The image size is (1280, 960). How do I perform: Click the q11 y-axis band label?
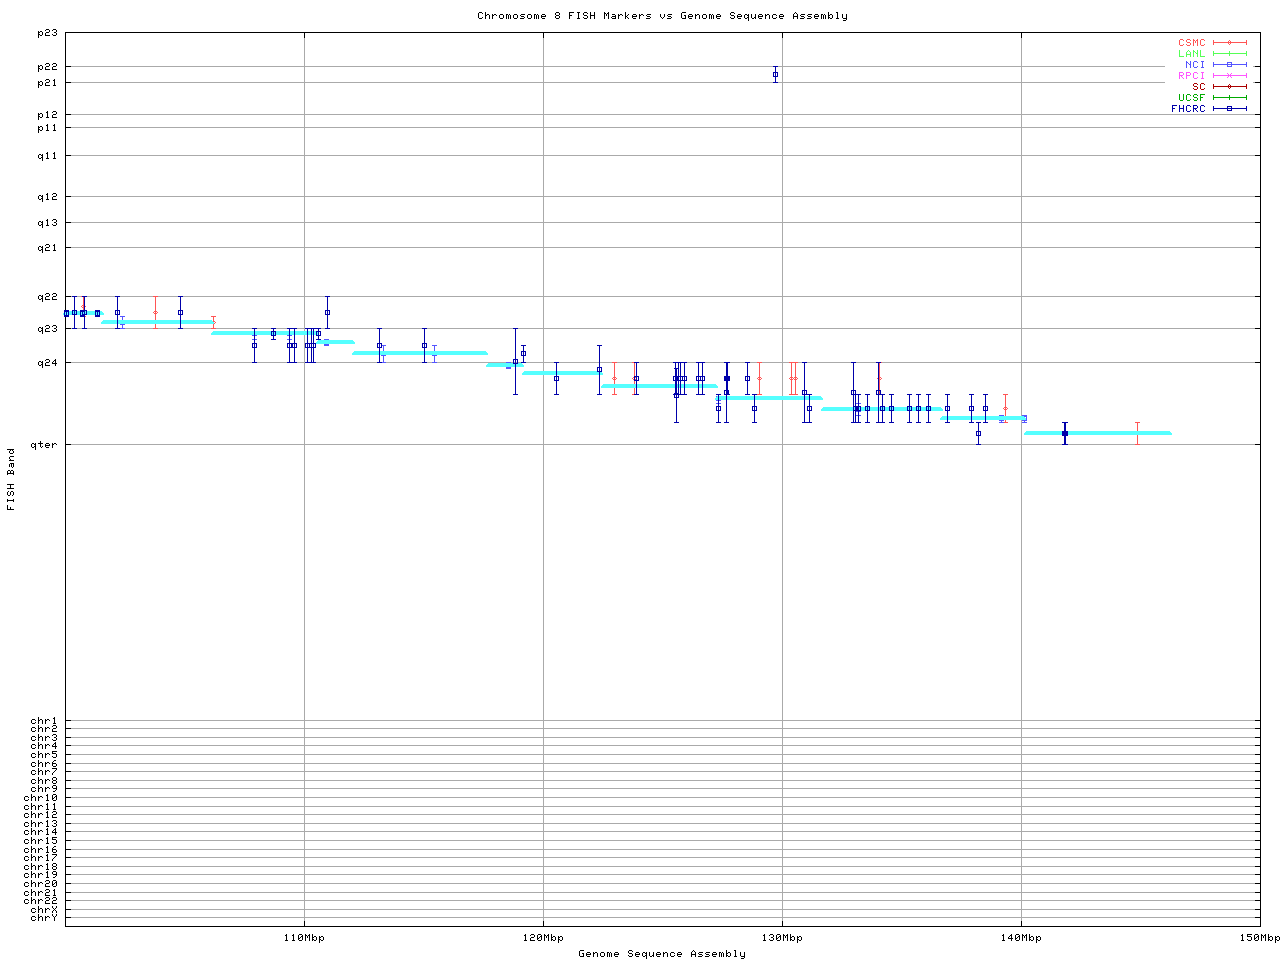[47, 156]
